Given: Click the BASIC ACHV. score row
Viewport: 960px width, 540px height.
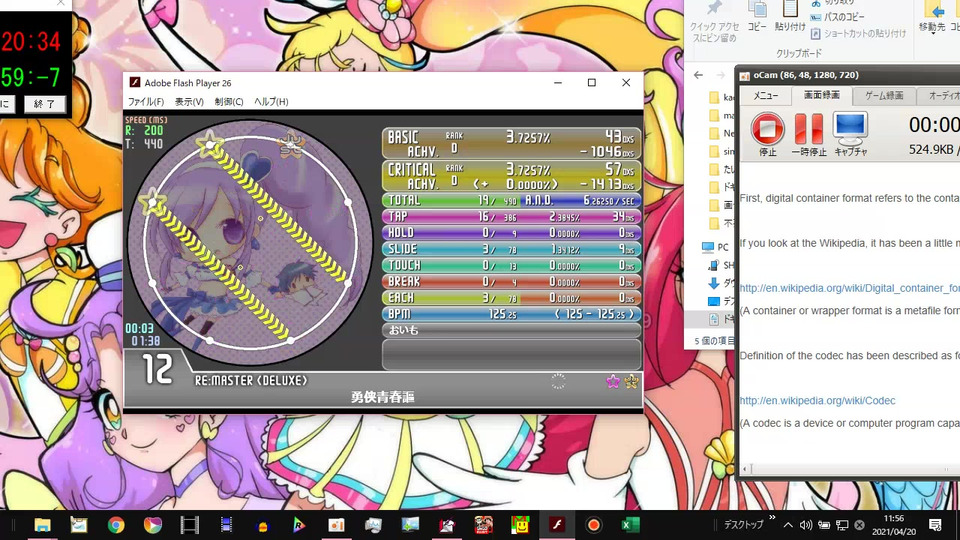Looking at the screenshot, I should (x=511, y=144).
